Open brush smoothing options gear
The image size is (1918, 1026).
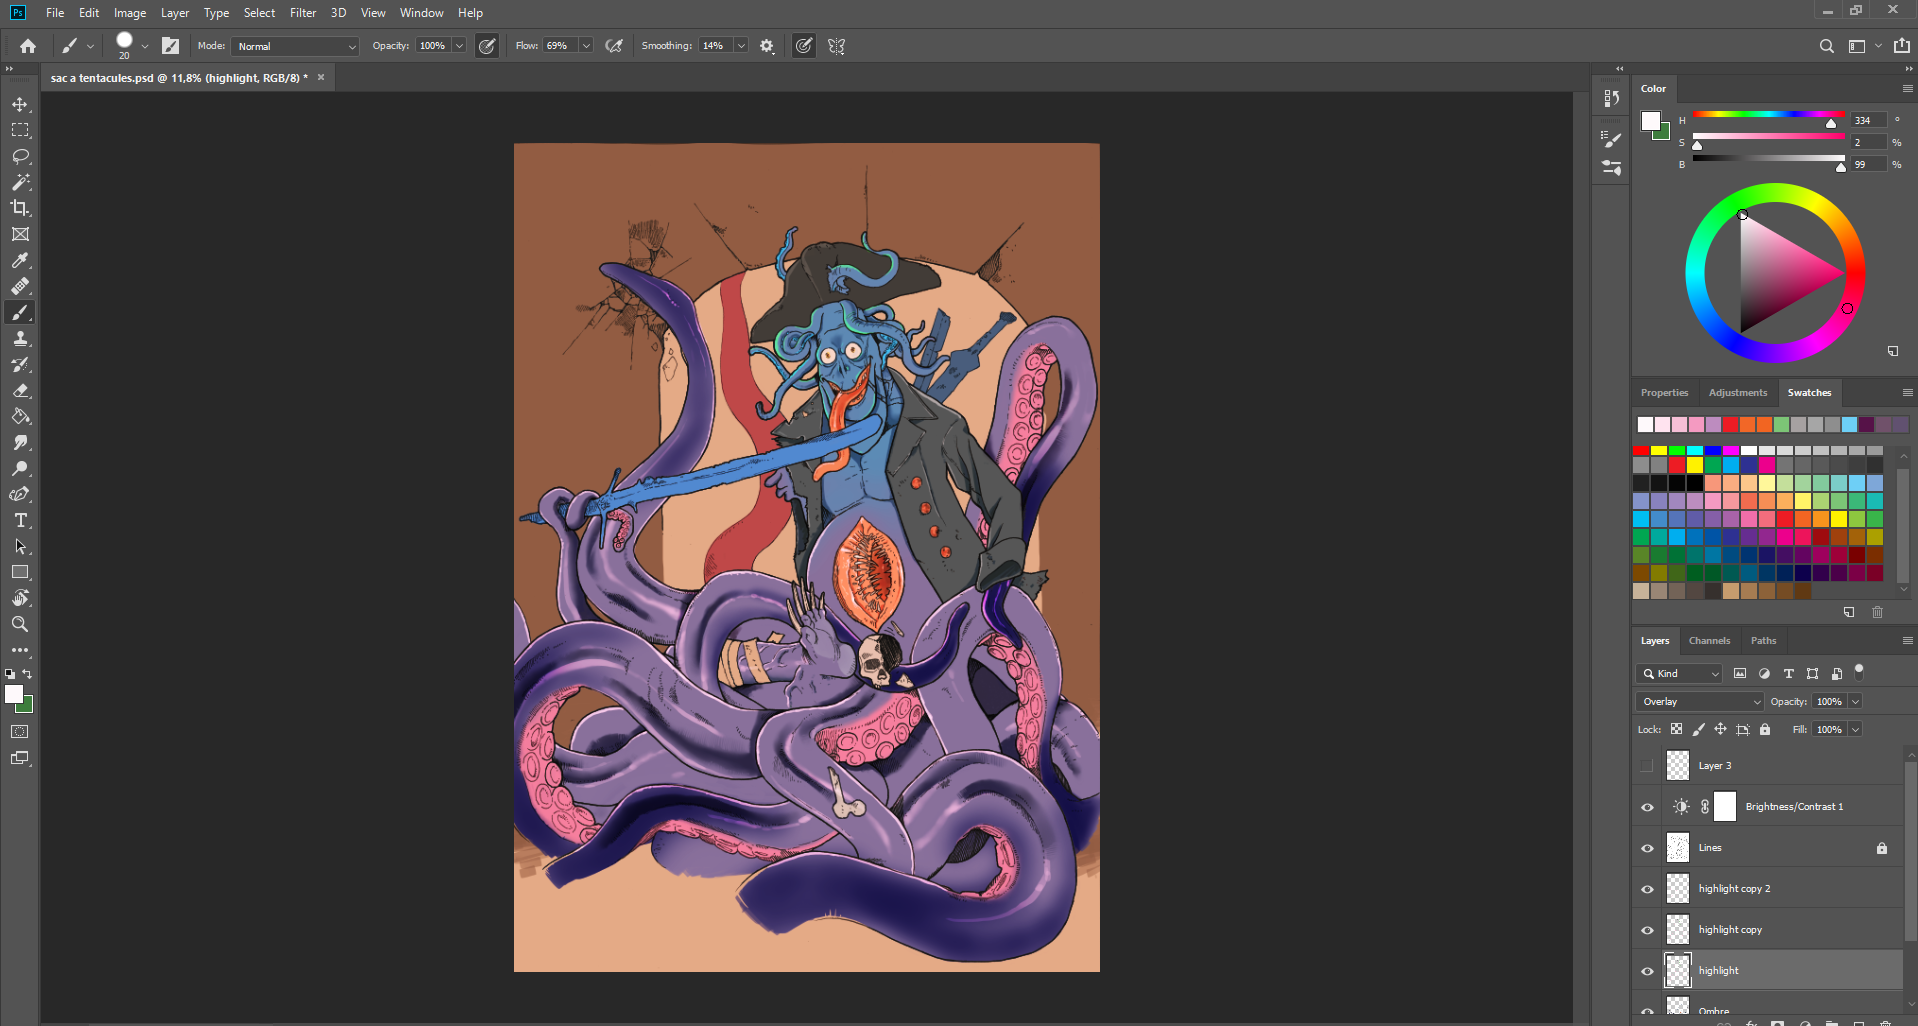click(x=767, y=46)
